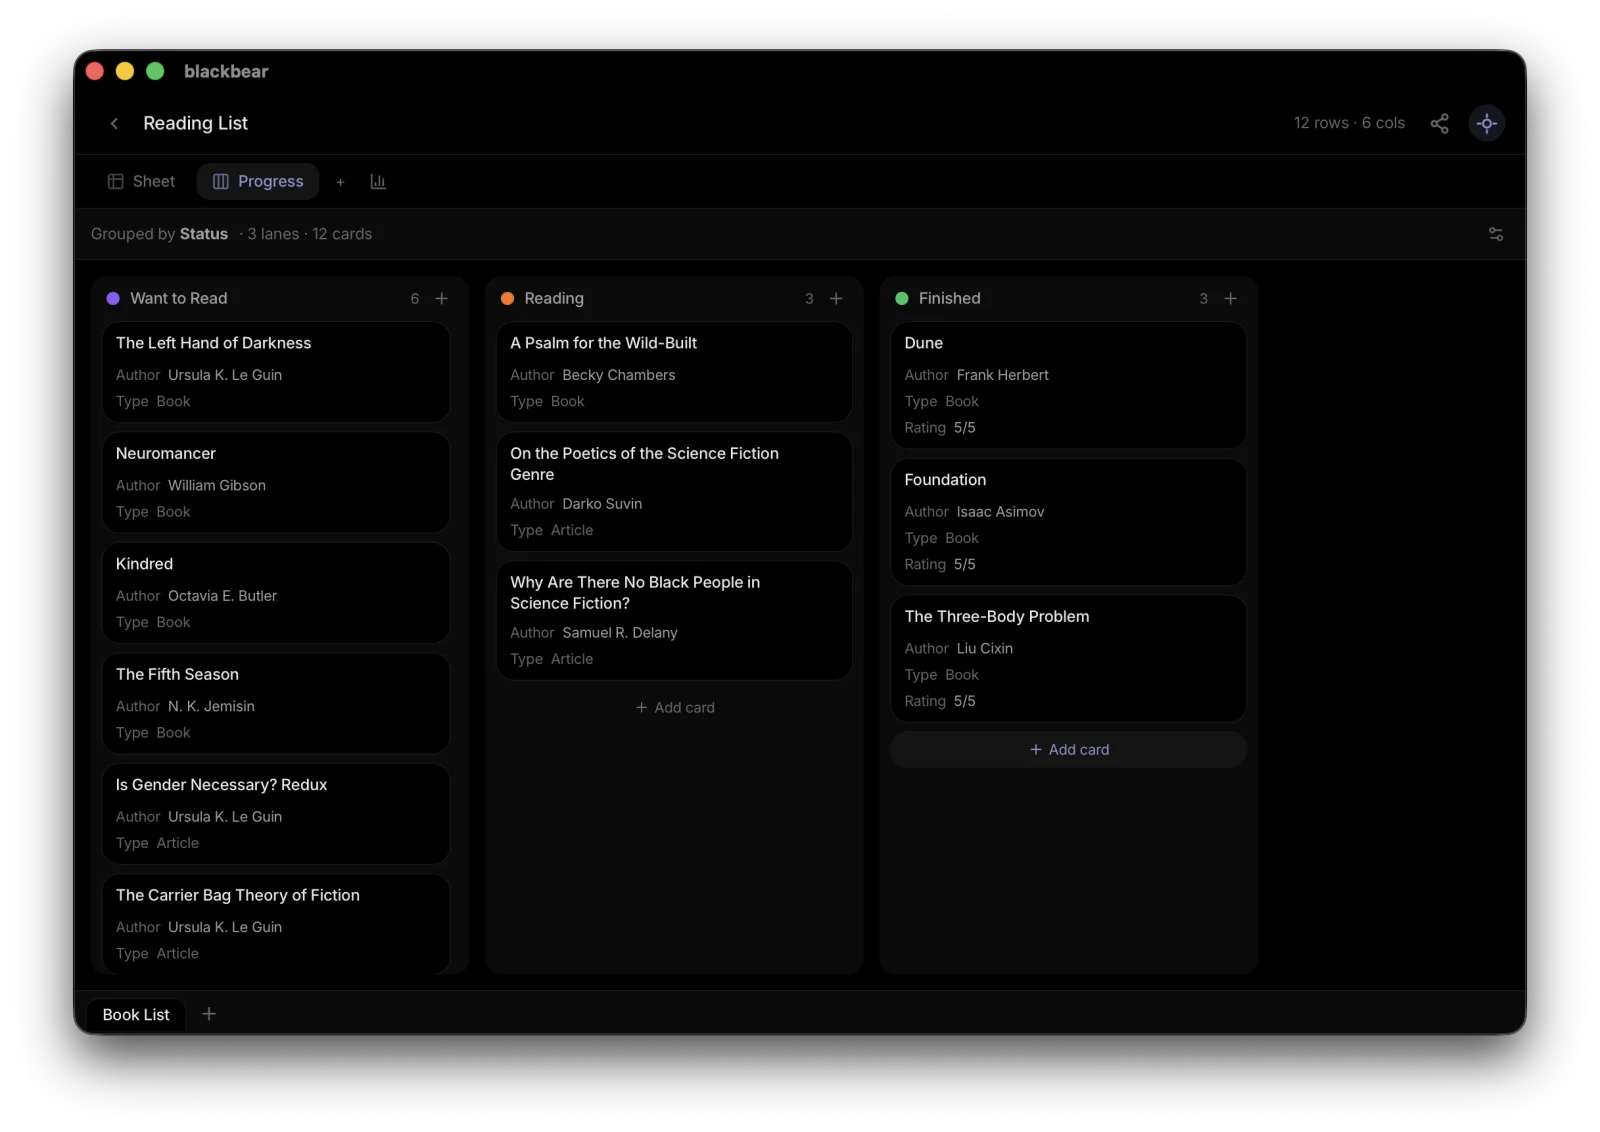Image resolution: width=1600 pixels, height=1132 pixels.
Task: Click the 12 rows · 6 cols label
Action: tap(1349, 123)
